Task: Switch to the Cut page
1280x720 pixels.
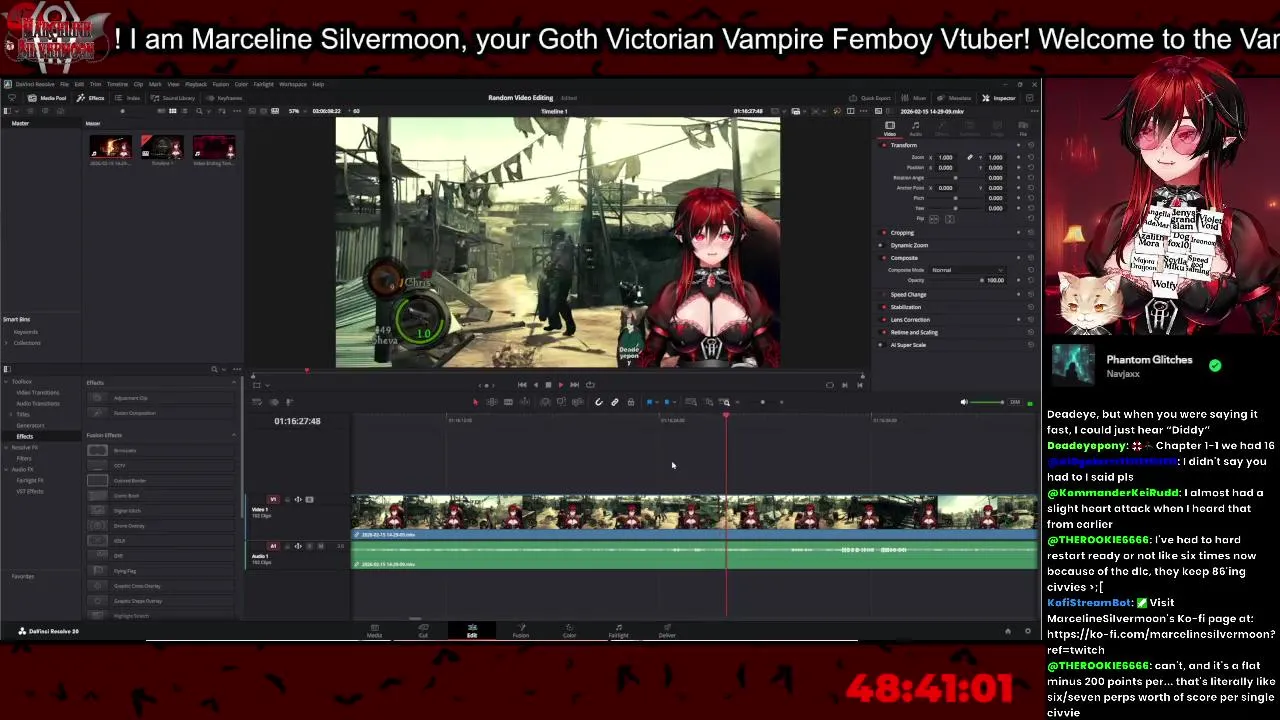Action: (423, 631)
